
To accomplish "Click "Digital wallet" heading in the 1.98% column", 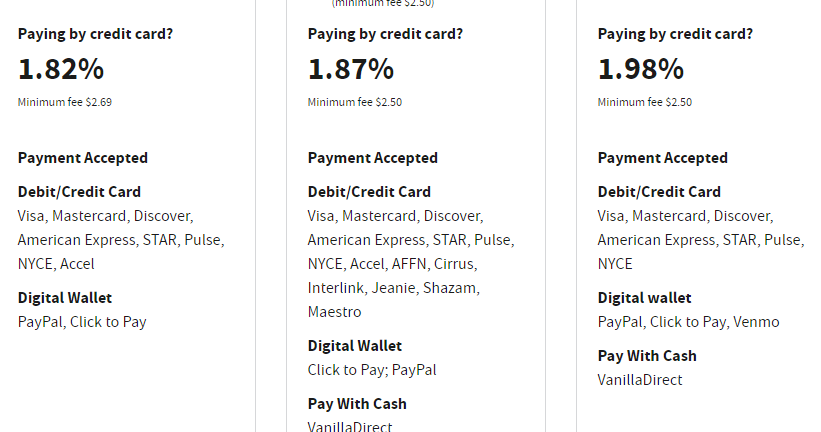I will pos(645,298).
